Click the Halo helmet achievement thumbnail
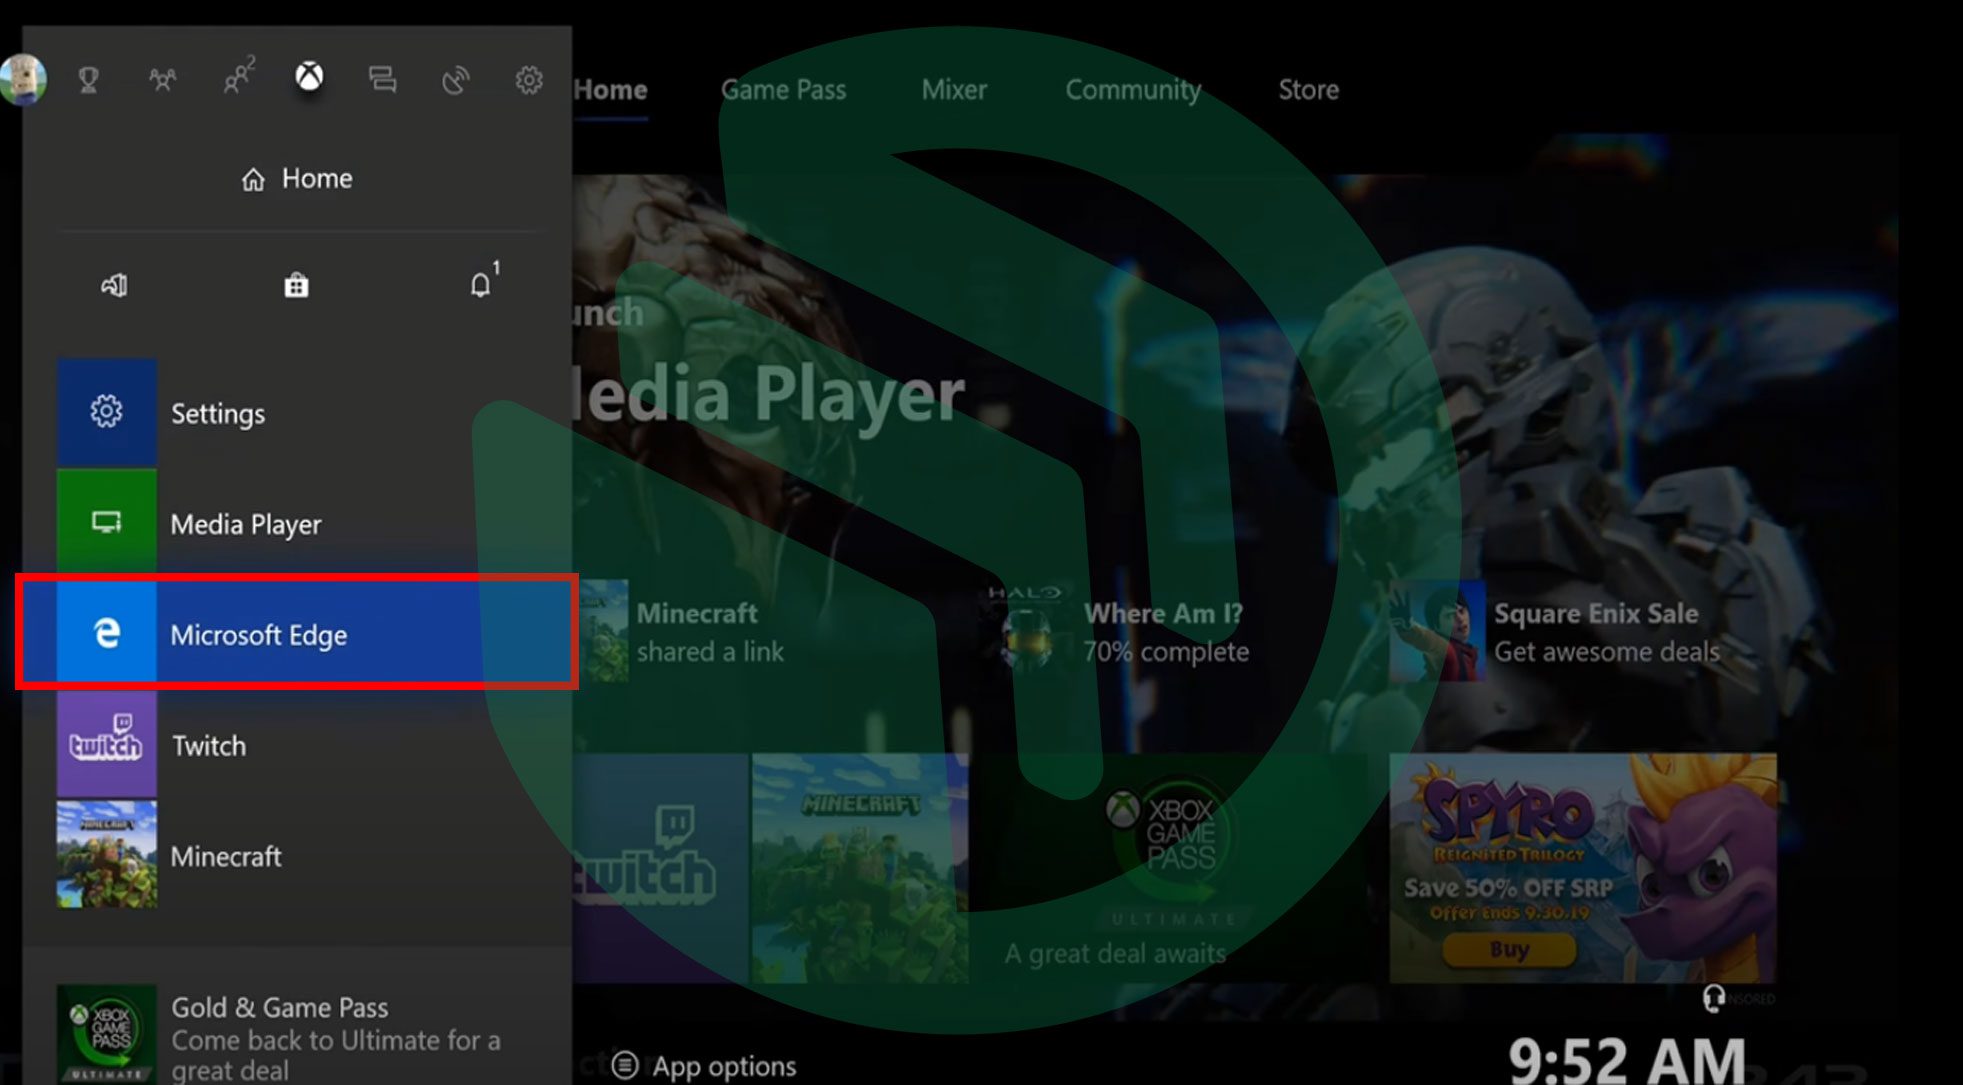 coord(1028,633)
